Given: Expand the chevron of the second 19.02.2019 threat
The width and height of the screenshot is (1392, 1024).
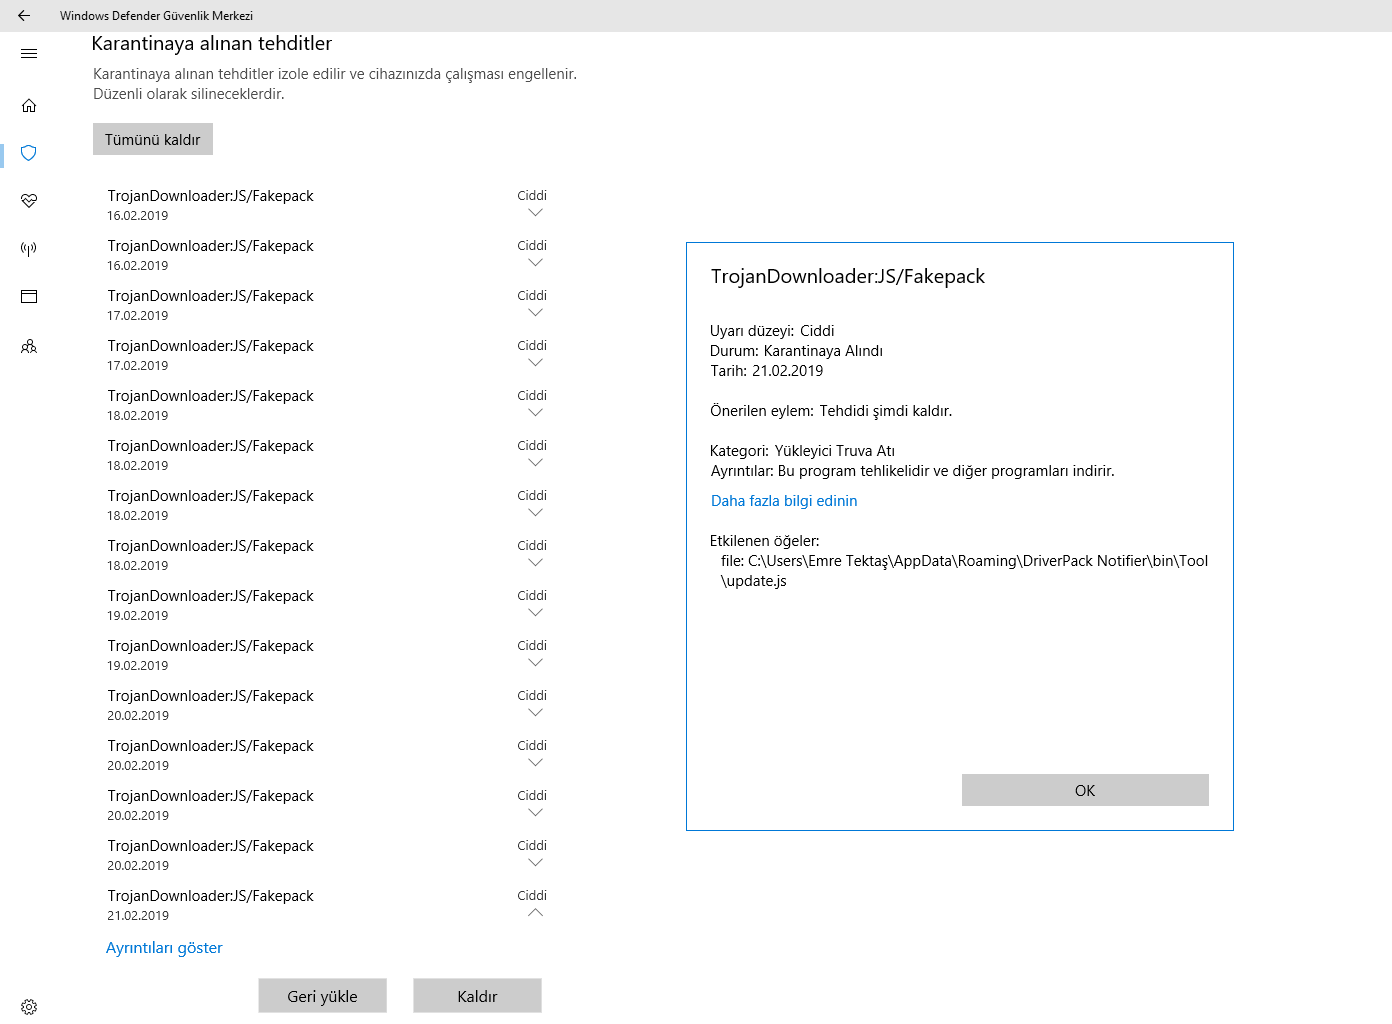Looking at the screenshot, I should [535, 662].
